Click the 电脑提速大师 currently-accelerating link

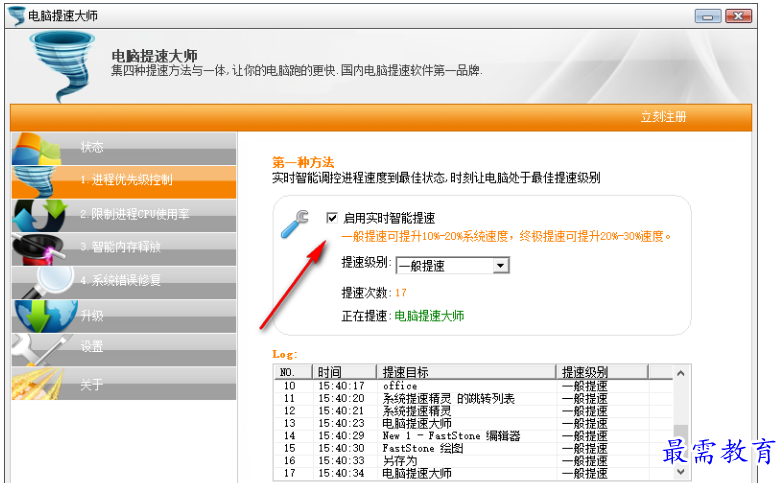(x=430, y=316)
